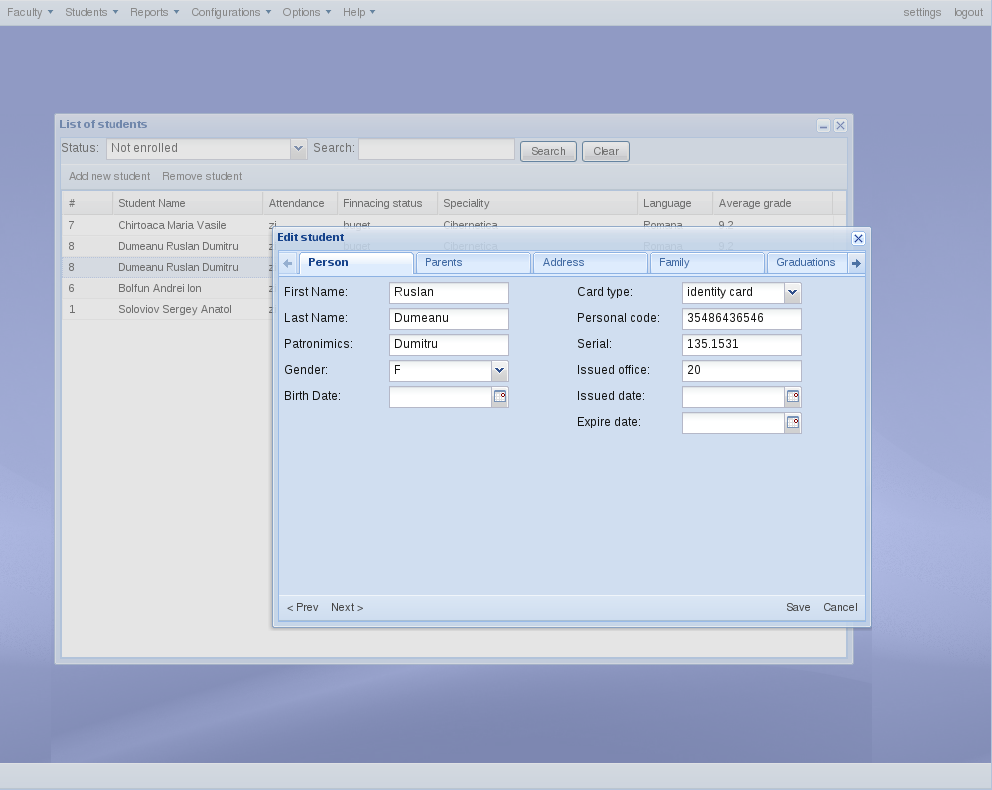The width and height of the screenshot is (992, 790).
Task: Click the Save button
Action: [x=798, y=607]
